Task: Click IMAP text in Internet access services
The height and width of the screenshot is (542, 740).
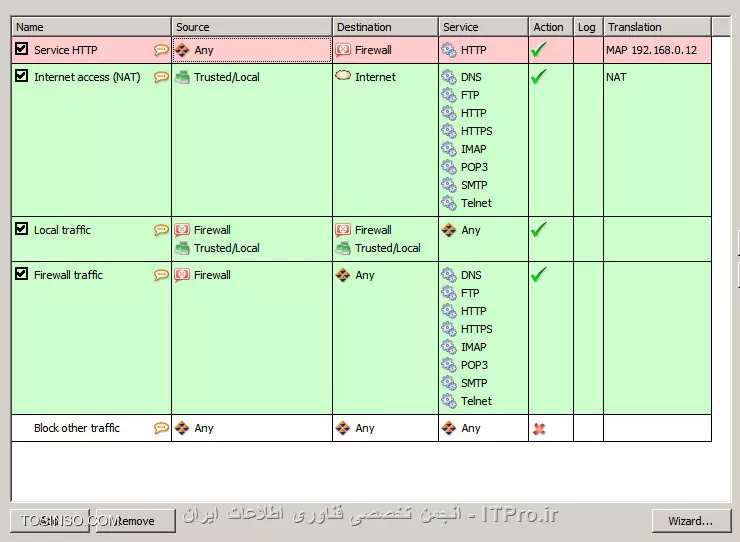Action: [x=474, y=149]
